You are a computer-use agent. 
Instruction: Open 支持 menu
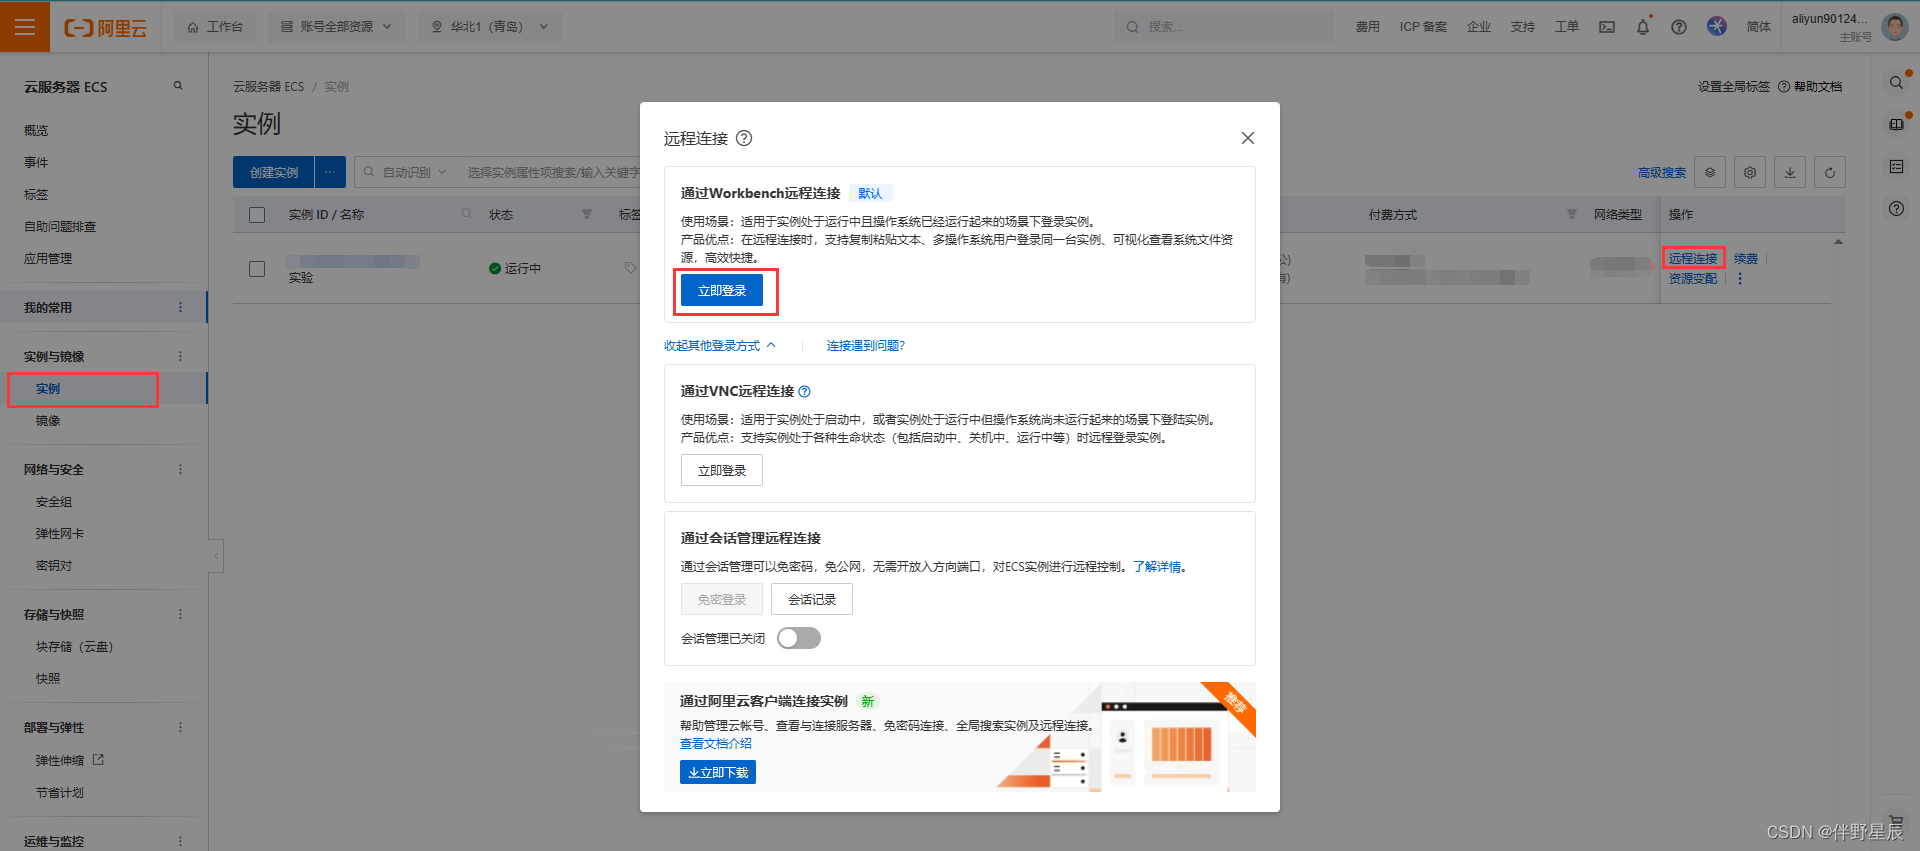click(1523, 27)
